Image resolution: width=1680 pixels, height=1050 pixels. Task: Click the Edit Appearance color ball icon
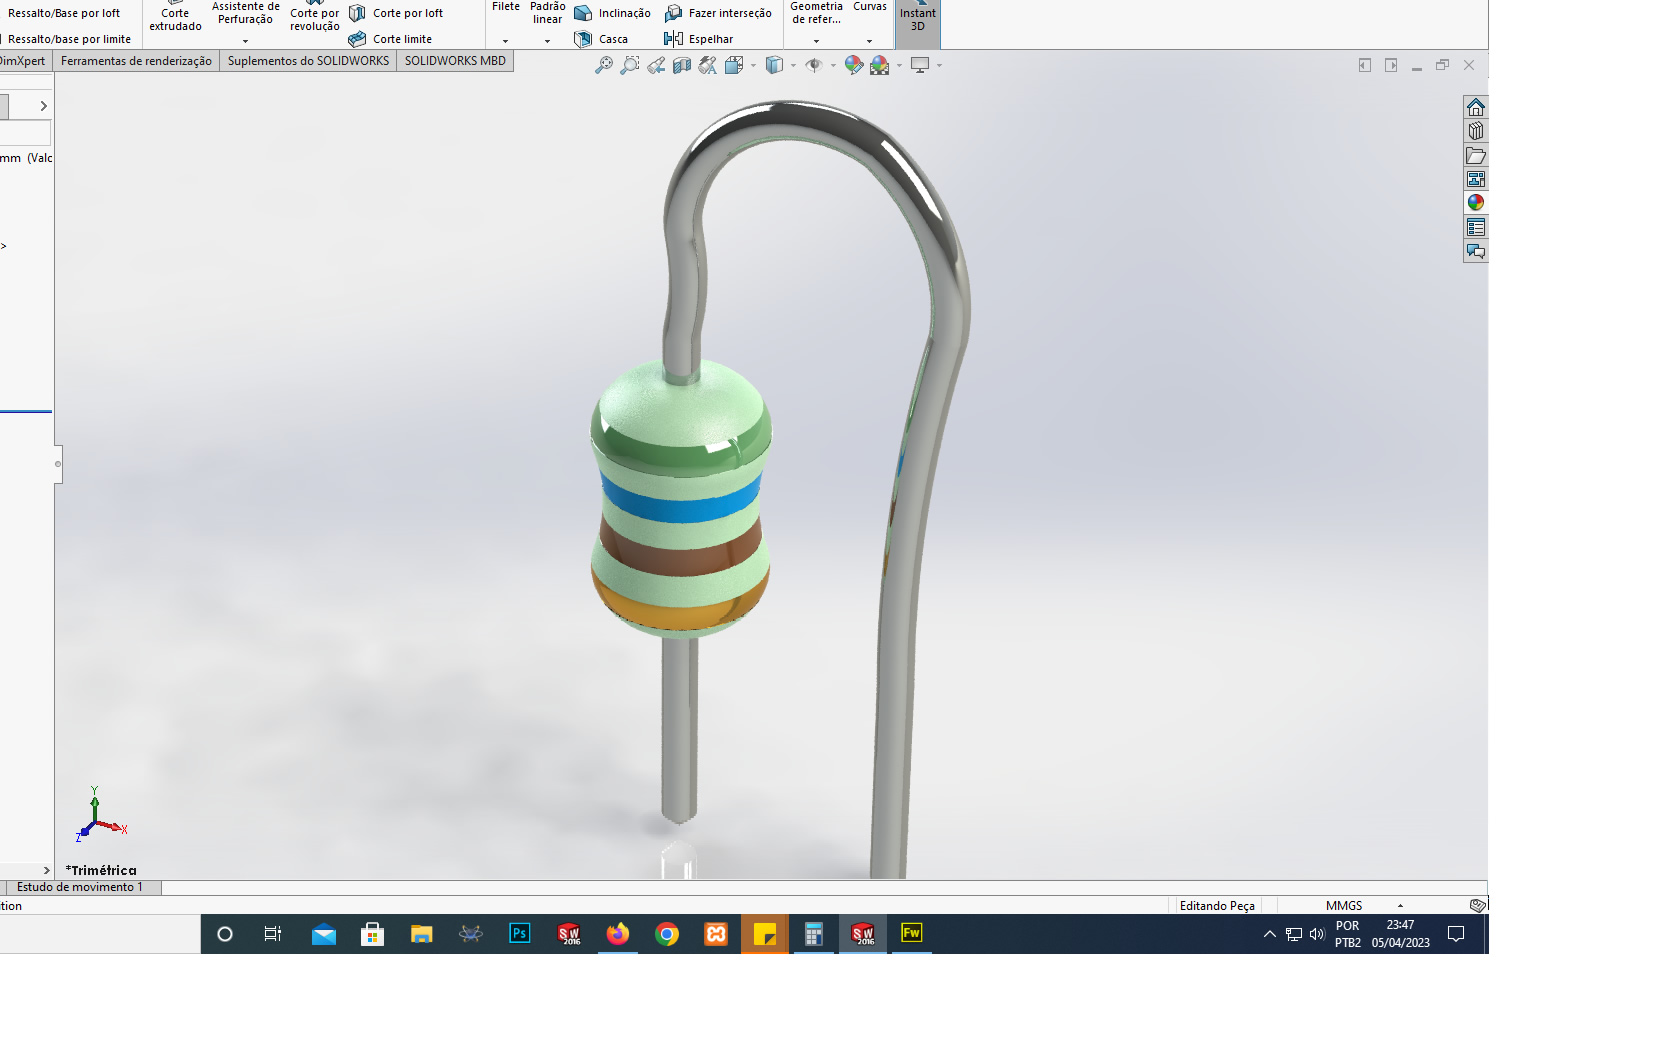tap(854, 65)
